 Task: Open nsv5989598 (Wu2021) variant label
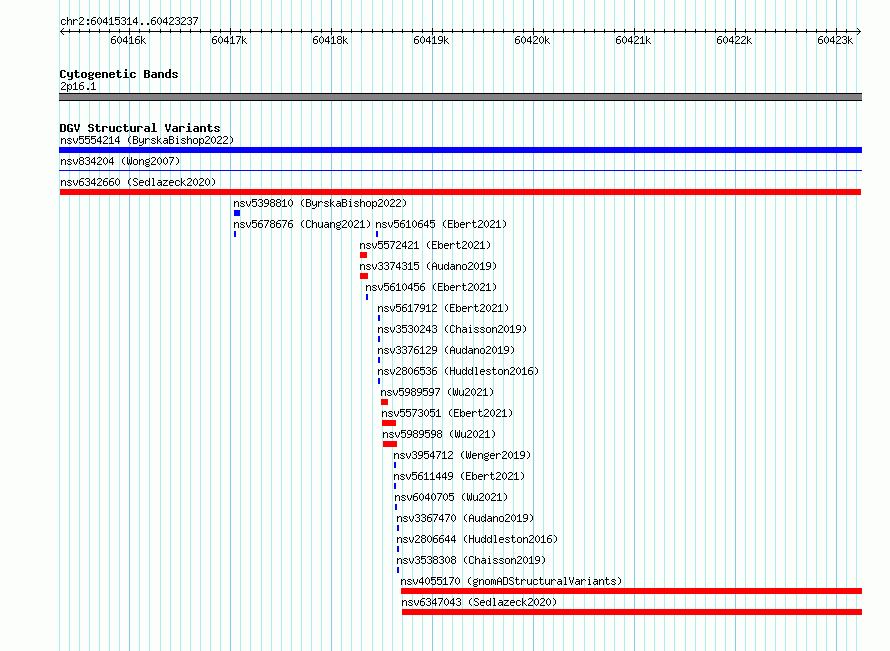point(439,434)
